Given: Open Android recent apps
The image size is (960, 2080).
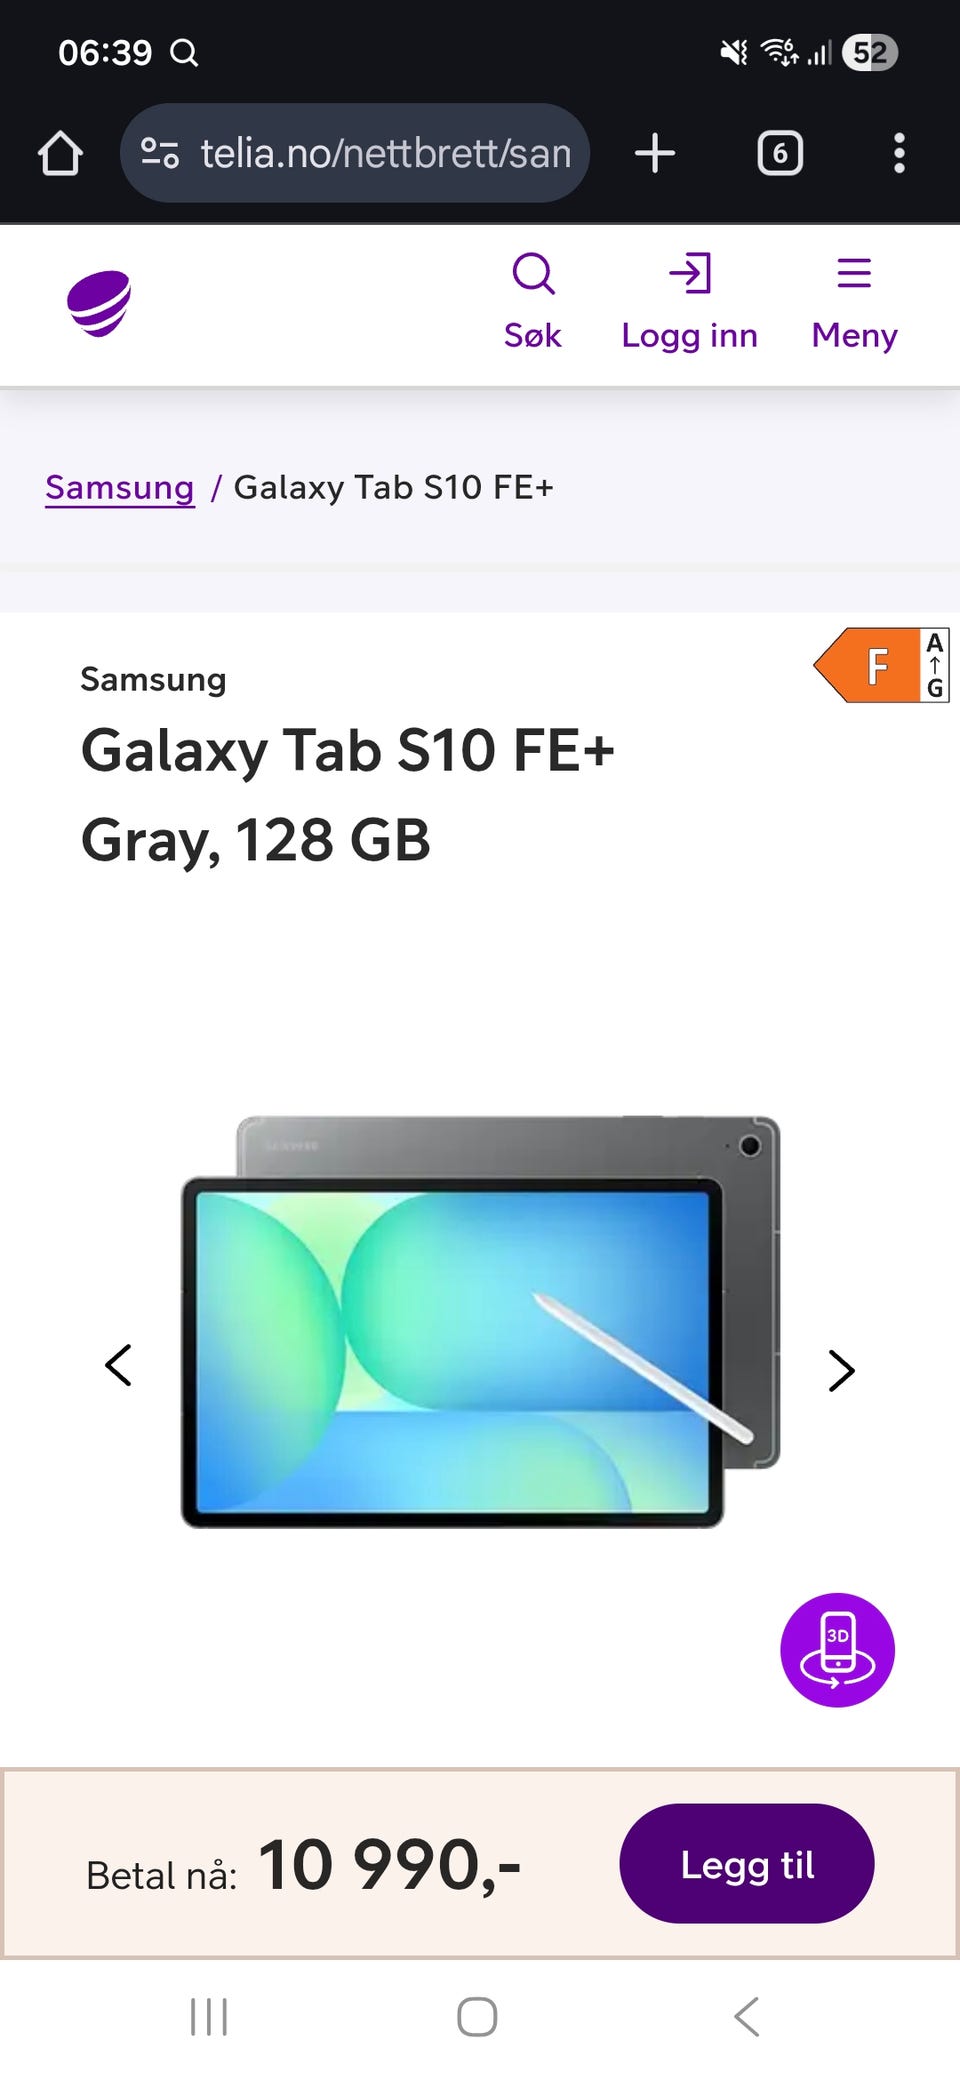Looking at the screenshot, I should coord(209,2017).
